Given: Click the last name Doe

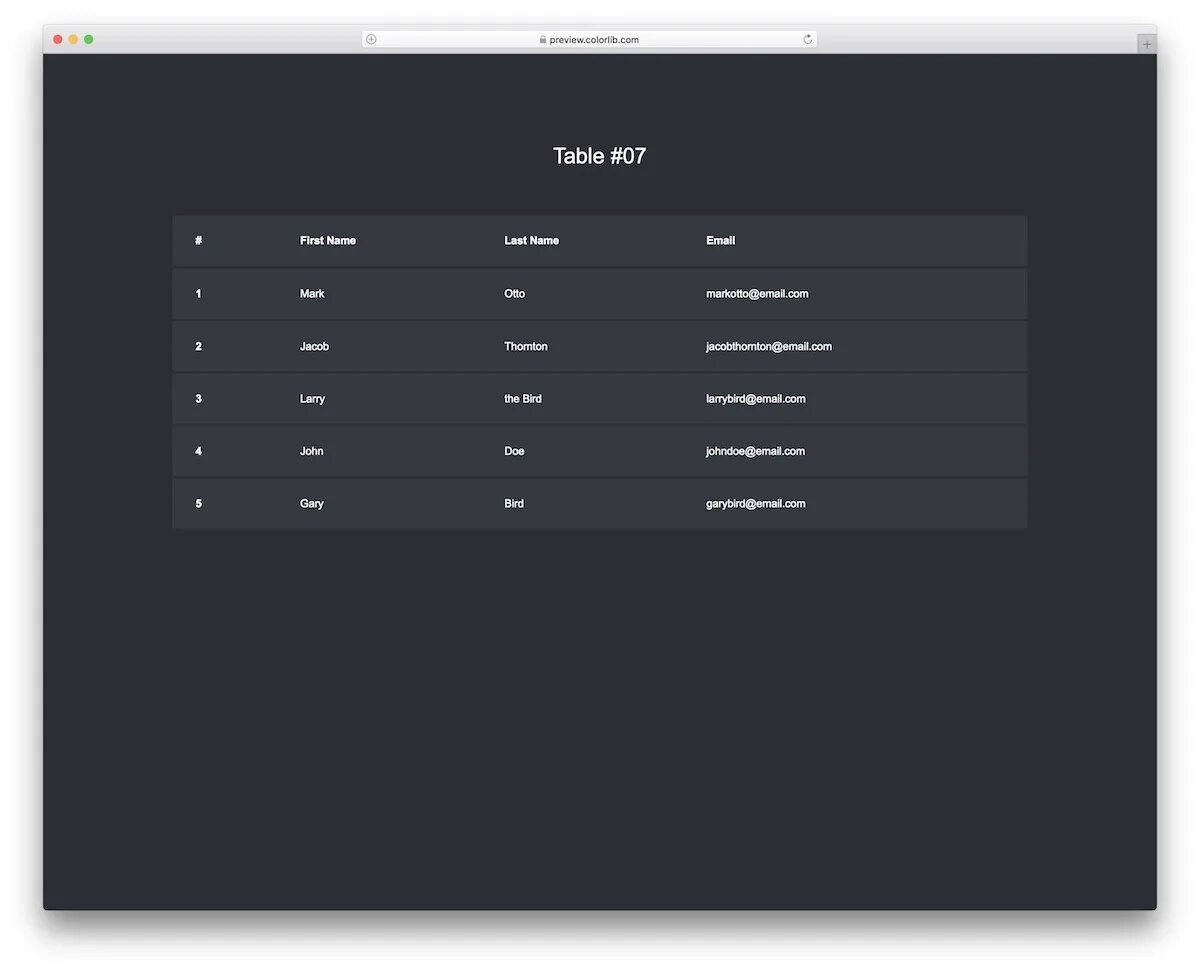Looking at the screenshot, I should pos(514,451).
